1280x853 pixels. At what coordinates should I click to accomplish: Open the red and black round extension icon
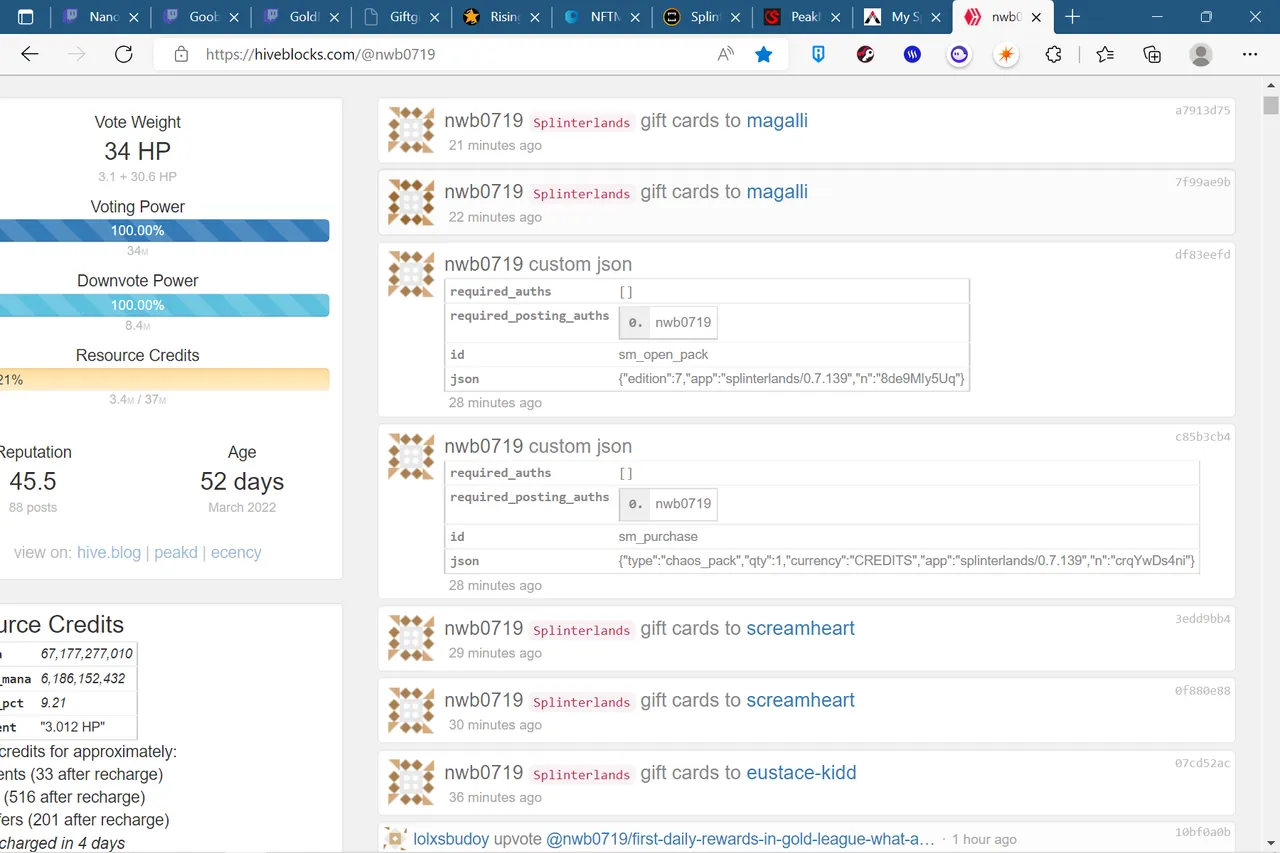click(x=865, y=55)
